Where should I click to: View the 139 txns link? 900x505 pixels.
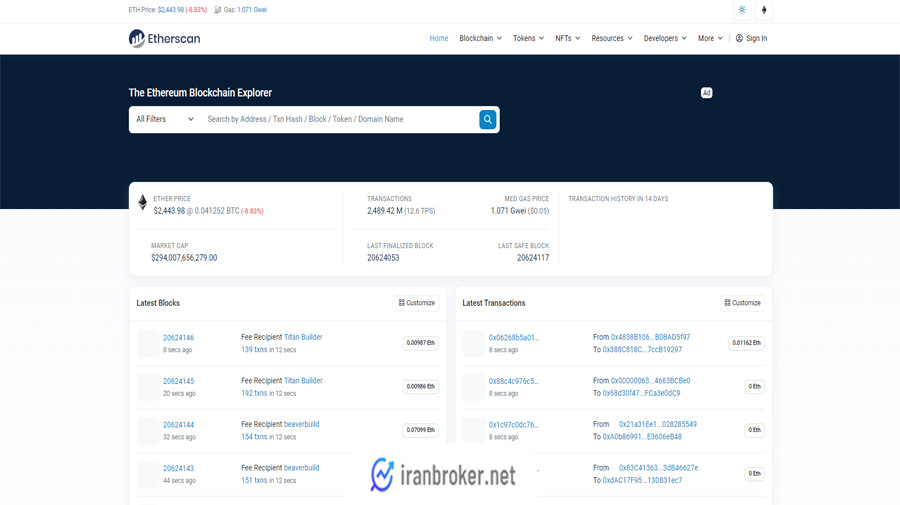pos(254,349)
